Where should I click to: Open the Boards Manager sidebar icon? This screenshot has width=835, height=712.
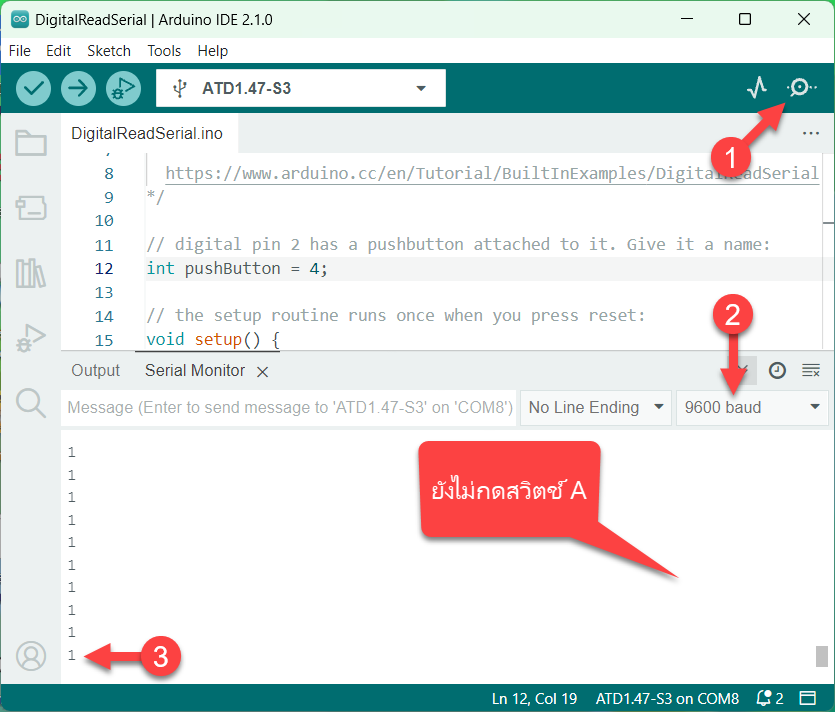31,208
